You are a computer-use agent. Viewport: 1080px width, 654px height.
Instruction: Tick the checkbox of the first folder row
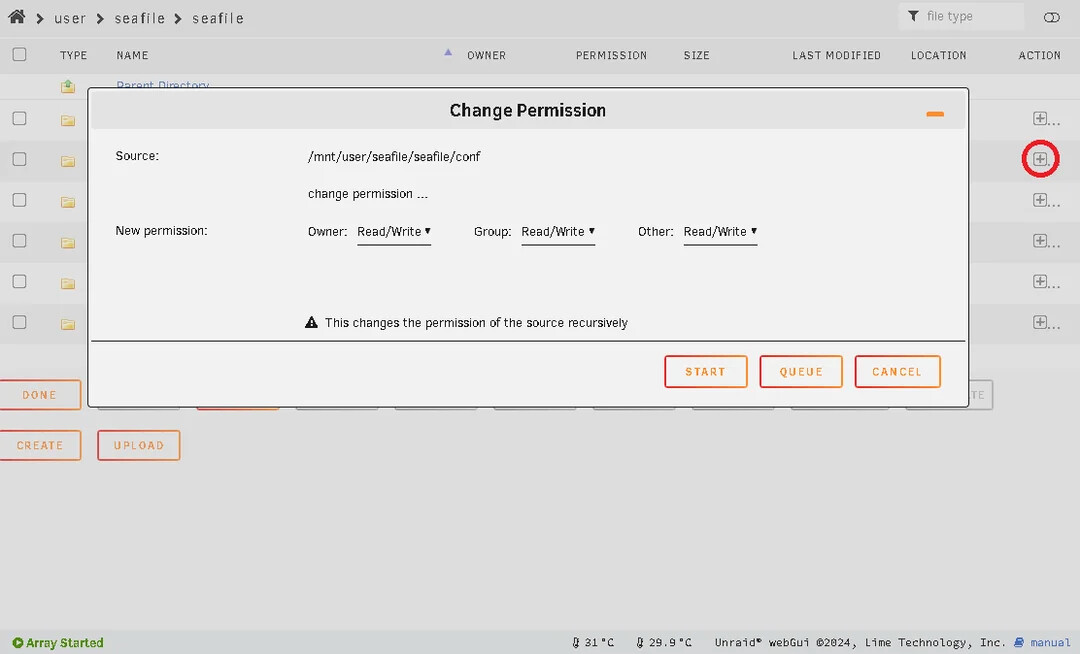click(x=19, y=118)
